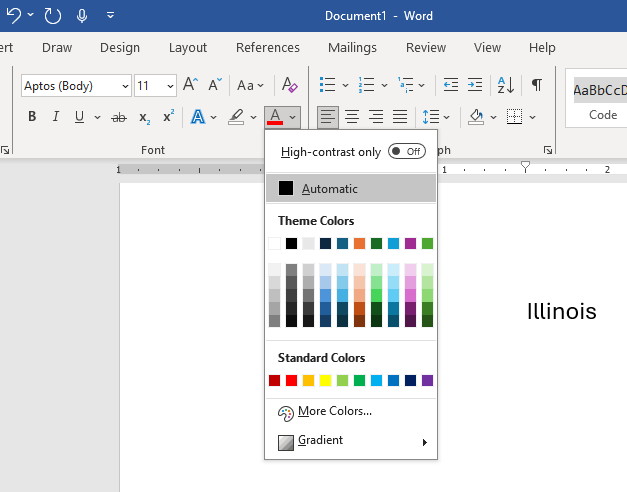The image size is (627, 492).
Task: Click the Increase Font Size icon
Action: point(190,85)
